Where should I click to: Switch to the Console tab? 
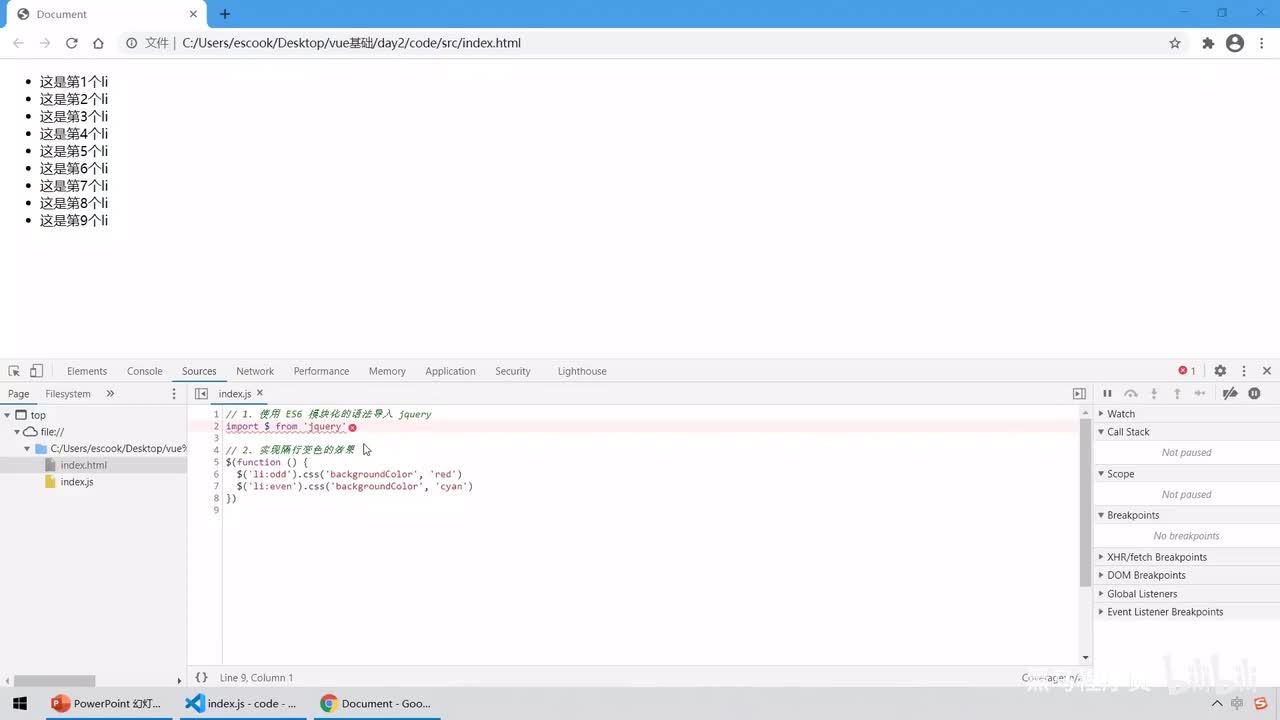pyautogui.click(x=145, y=371)
